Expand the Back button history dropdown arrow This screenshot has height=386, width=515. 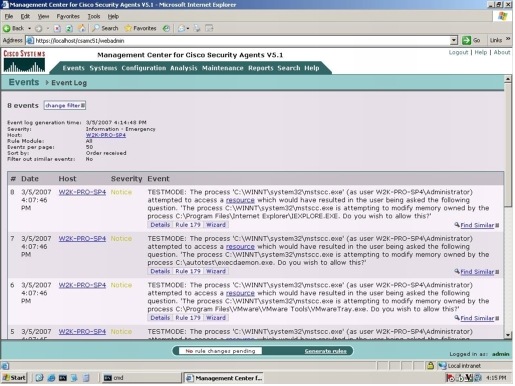point(29,28)
